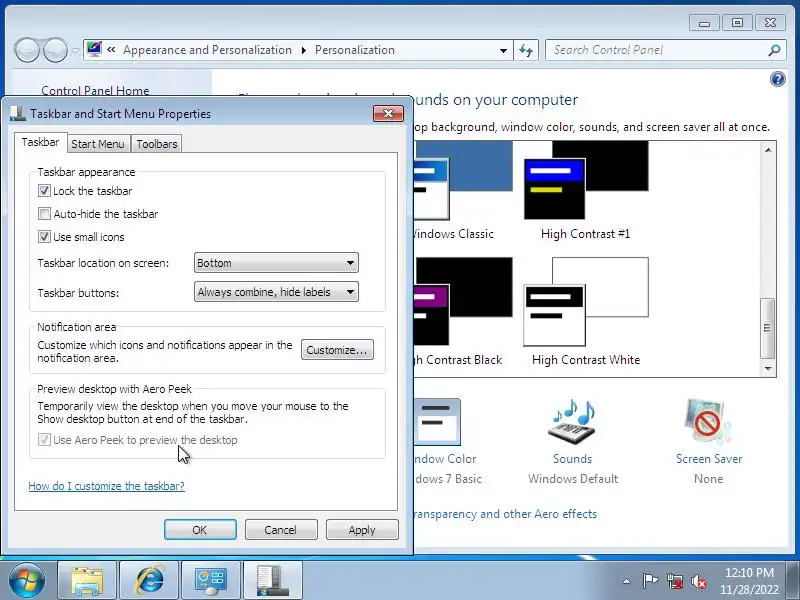Click the muted volume tray icon
Image resolution: width=800 pixels, height=600 pixels.
pyautogui.click(x=699, y=581)
